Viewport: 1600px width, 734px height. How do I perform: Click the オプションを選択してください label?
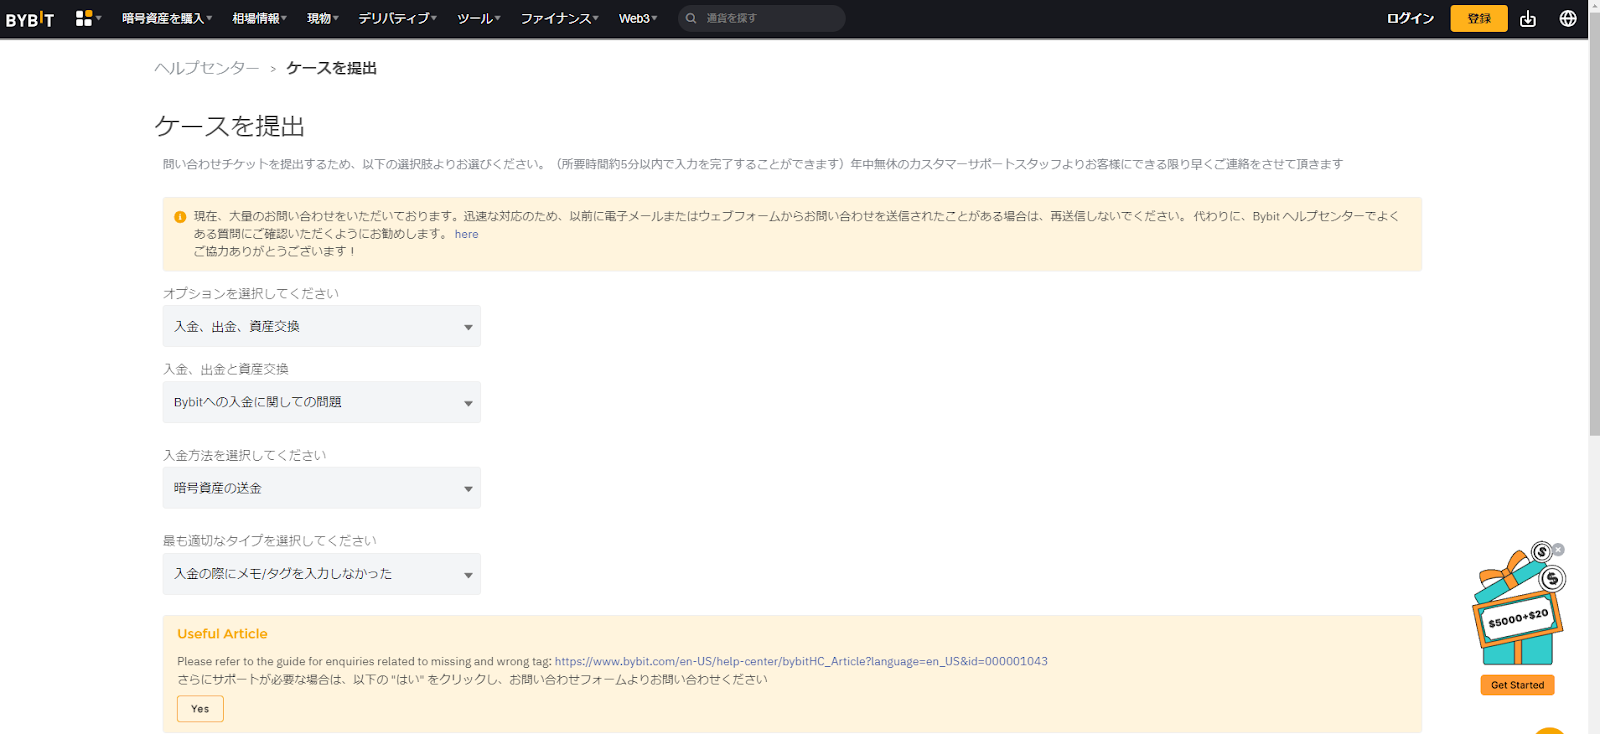tap(251, 293)
